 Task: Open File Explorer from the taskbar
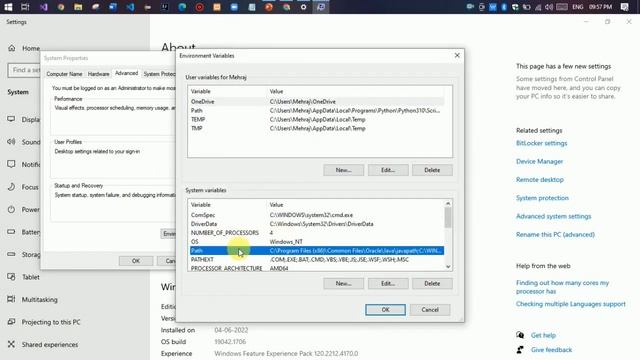pyautogui.click(x=78, y=7)
